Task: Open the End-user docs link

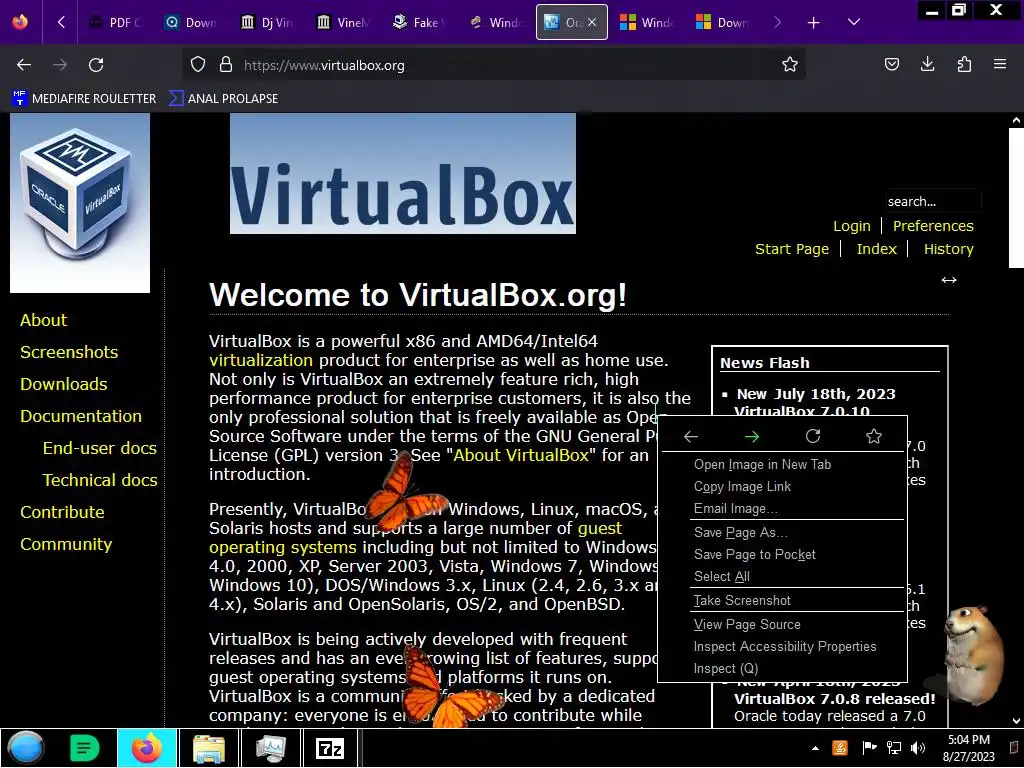Action: coord(100,448)
